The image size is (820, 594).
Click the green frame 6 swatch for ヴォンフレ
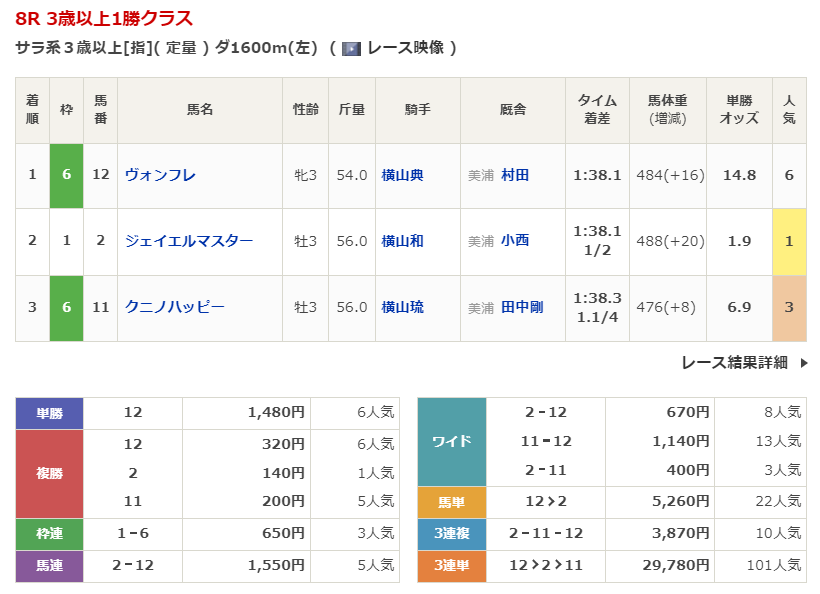point(66,175)
